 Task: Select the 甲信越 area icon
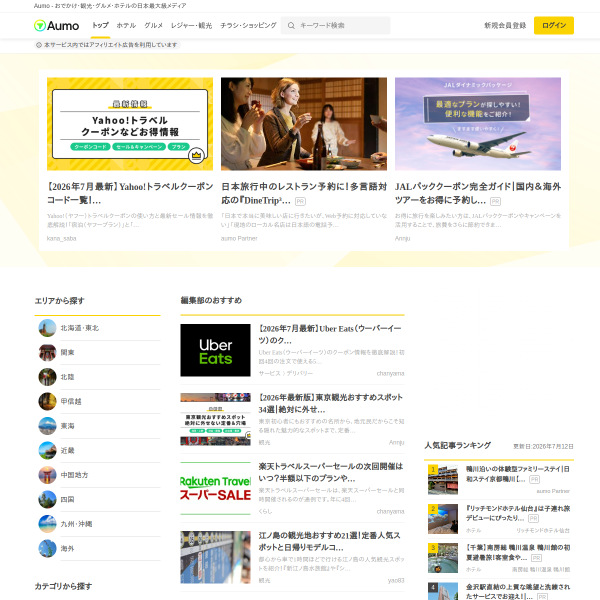[47, 401]
